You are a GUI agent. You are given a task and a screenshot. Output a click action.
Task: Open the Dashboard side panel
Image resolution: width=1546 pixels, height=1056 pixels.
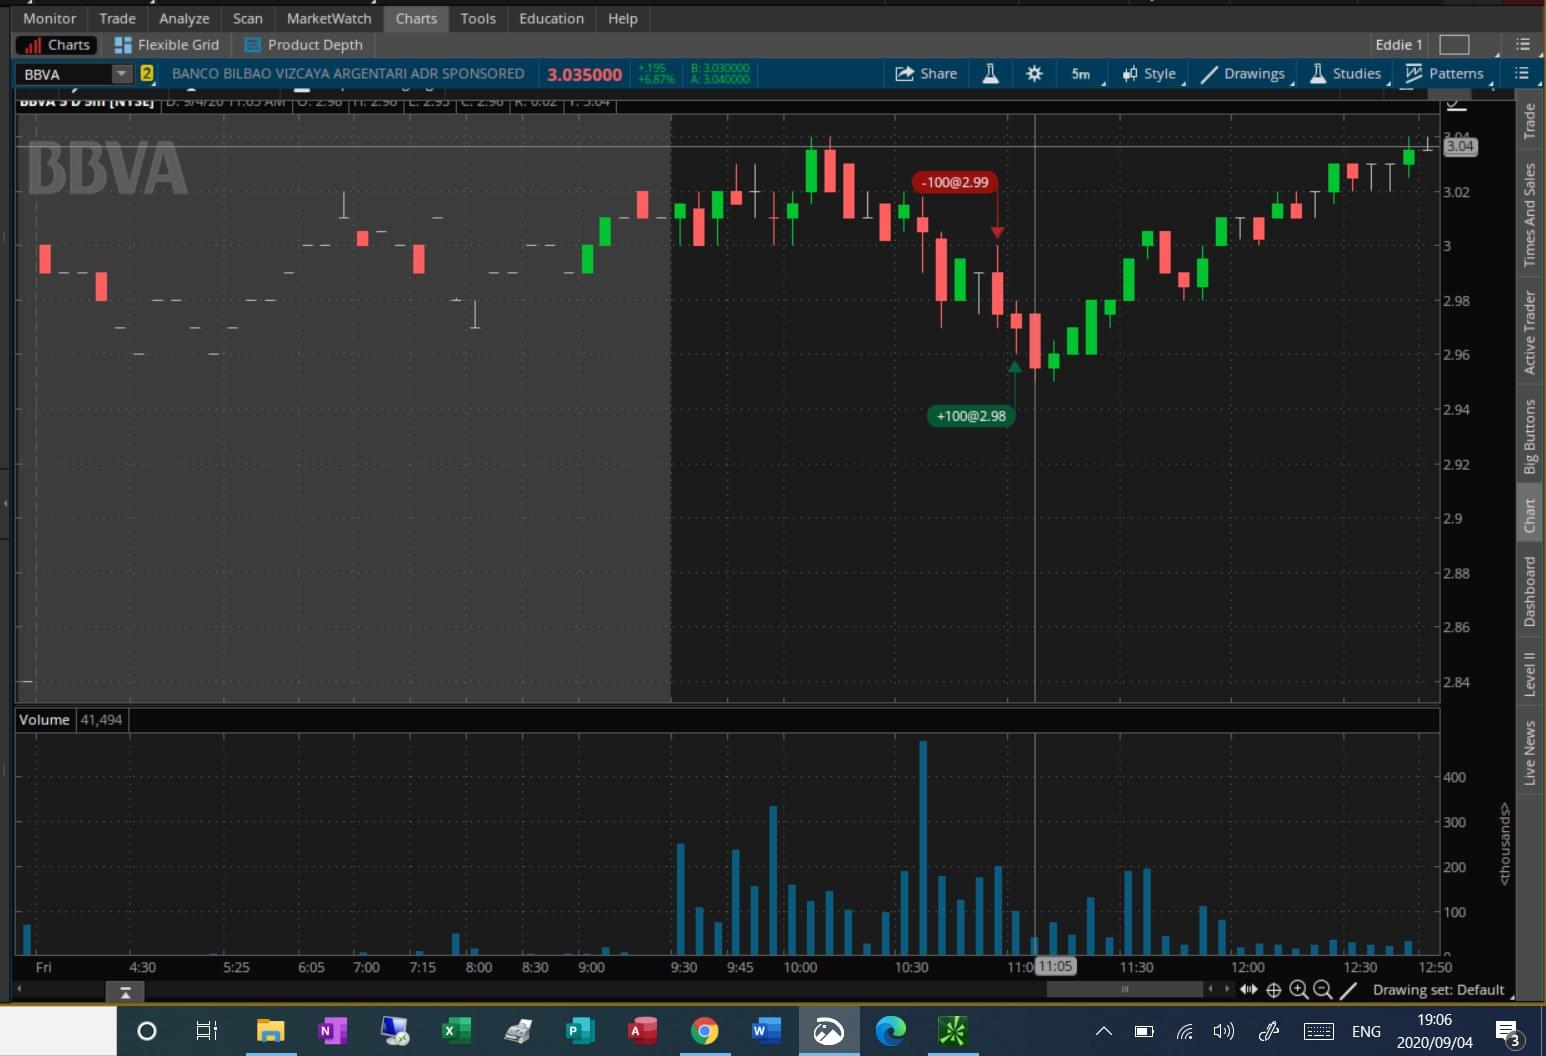pyautogui.click(x=1529, y=591)
